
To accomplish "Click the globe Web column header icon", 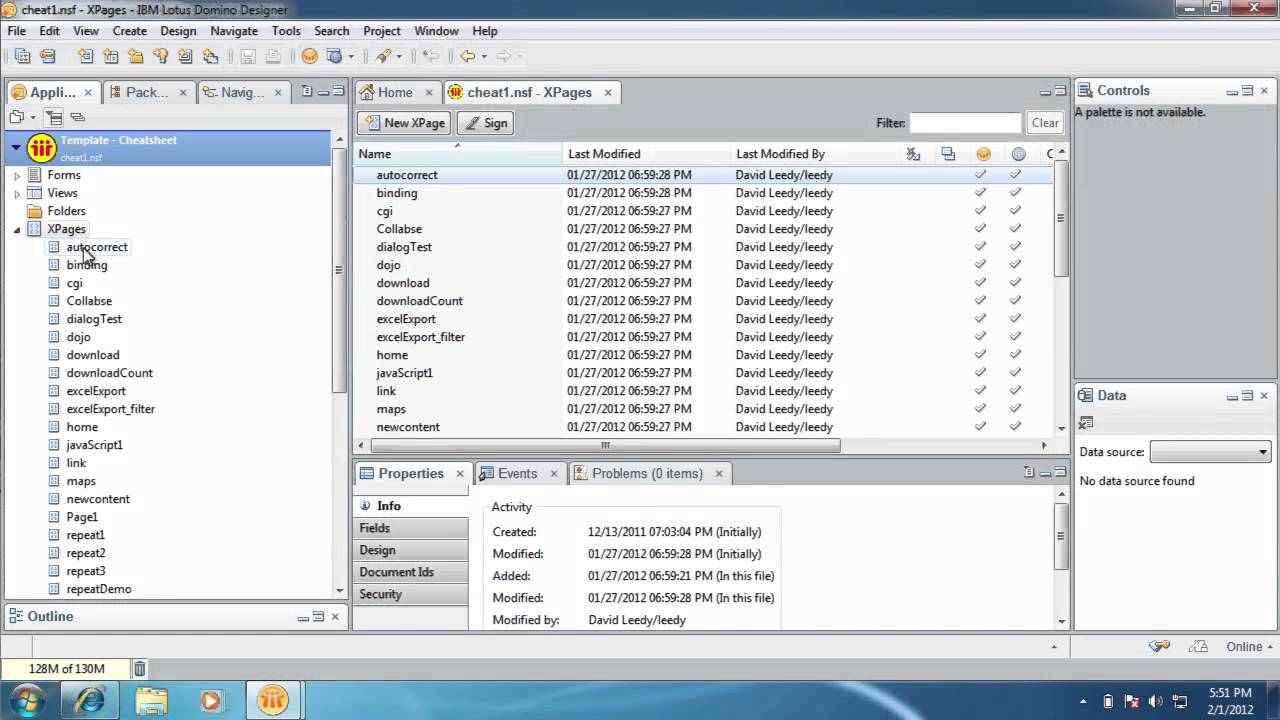I will tap(1018, 154).
